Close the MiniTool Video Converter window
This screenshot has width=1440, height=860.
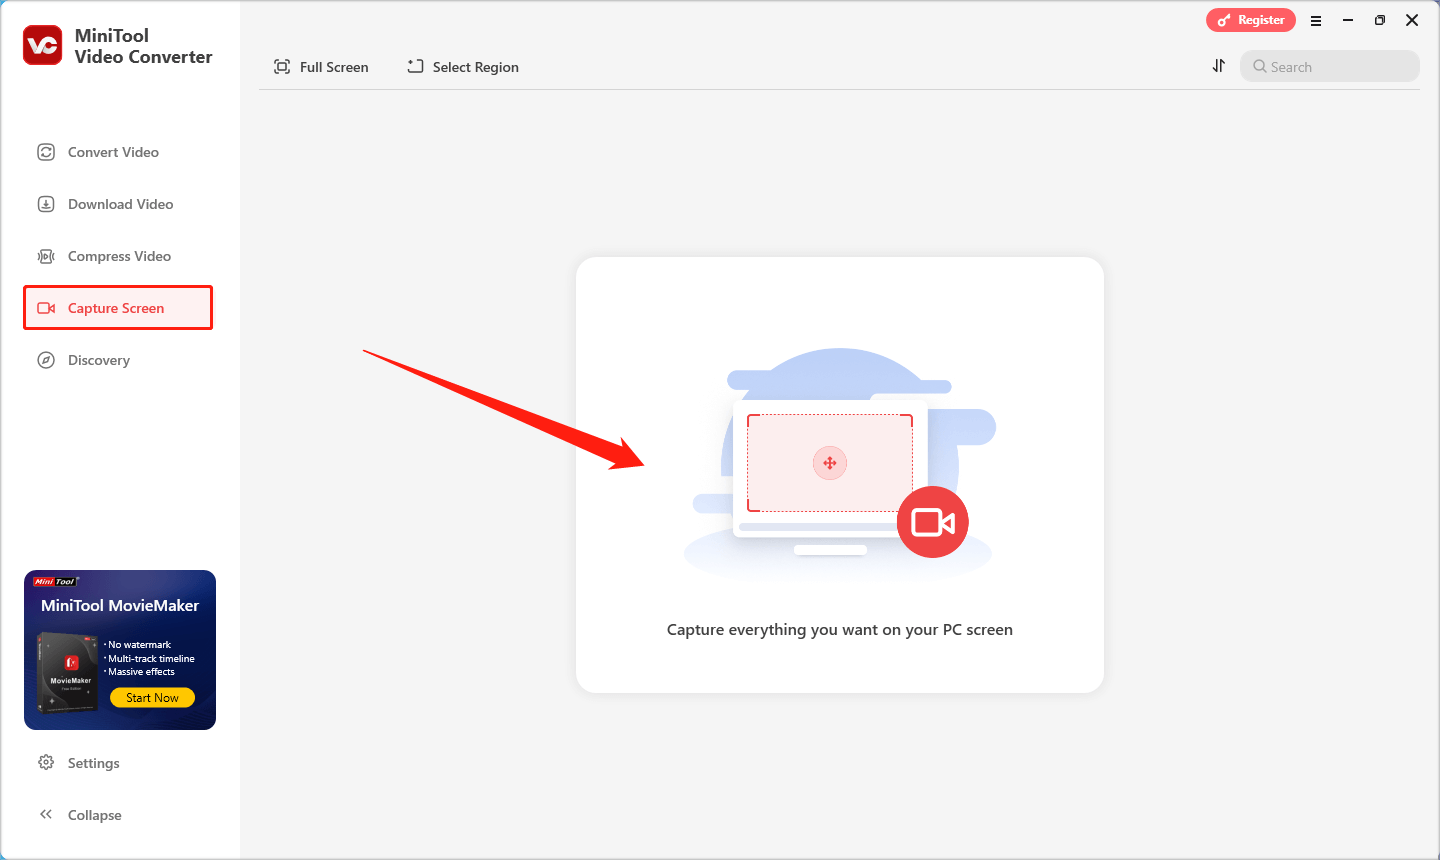click(1412, 20)
